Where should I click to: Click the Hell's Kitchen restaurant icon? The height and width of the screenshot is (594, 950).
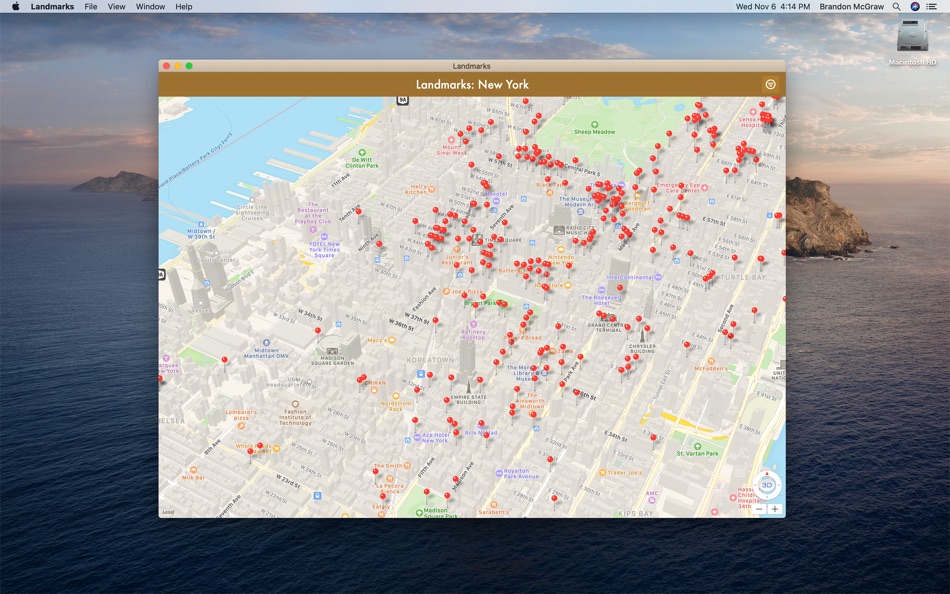431,190
